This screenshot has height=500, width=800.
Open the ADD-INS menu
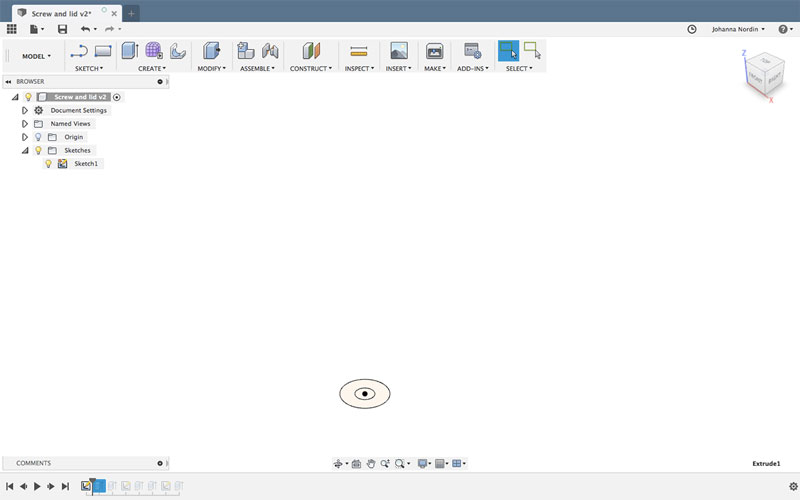click(472, 68)
